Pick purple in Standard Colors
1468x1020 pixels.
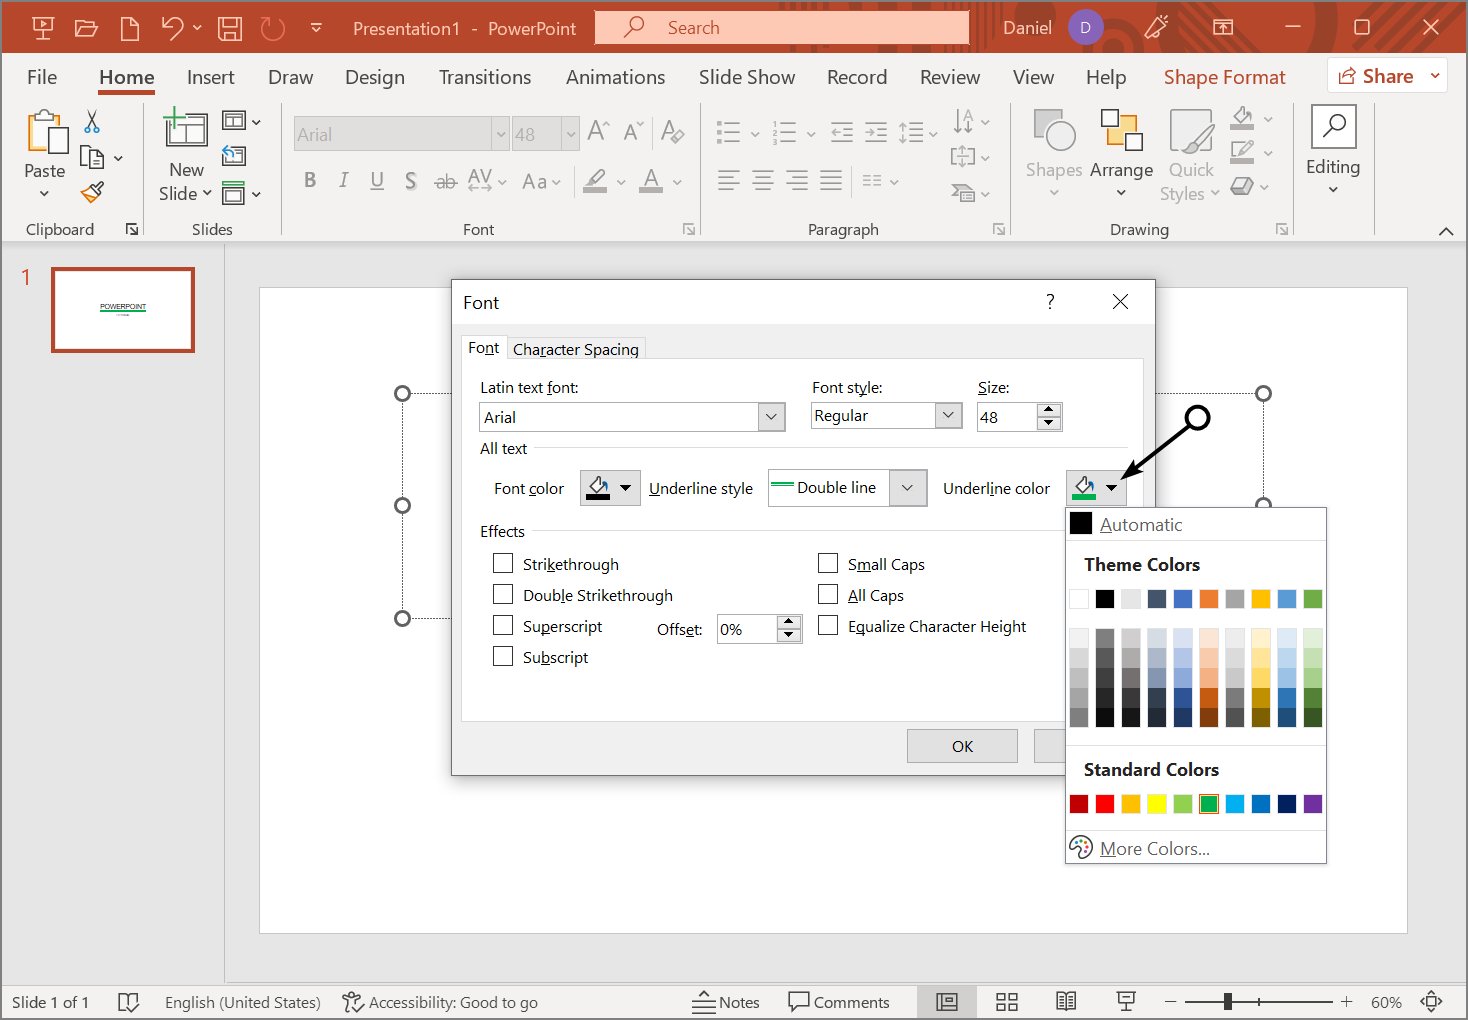1313,804
